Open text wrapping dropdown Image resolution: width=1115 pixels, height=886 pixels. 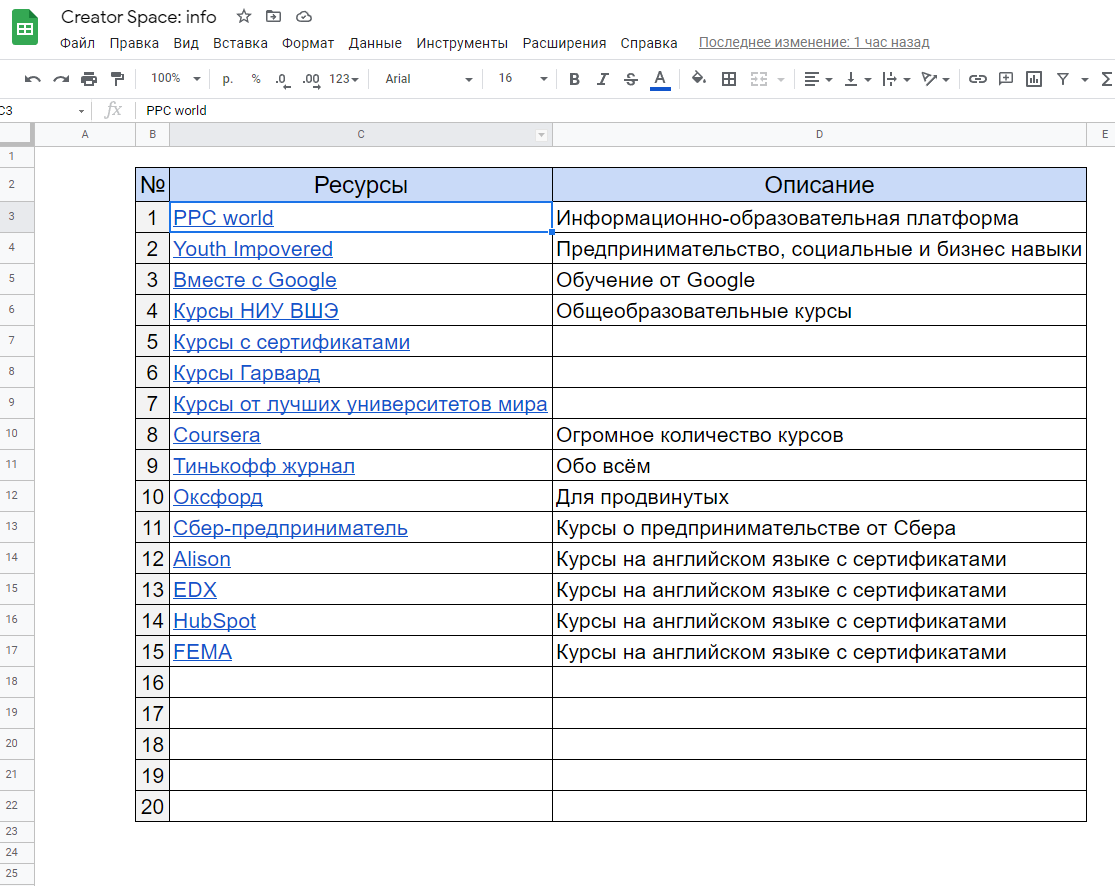896,79
